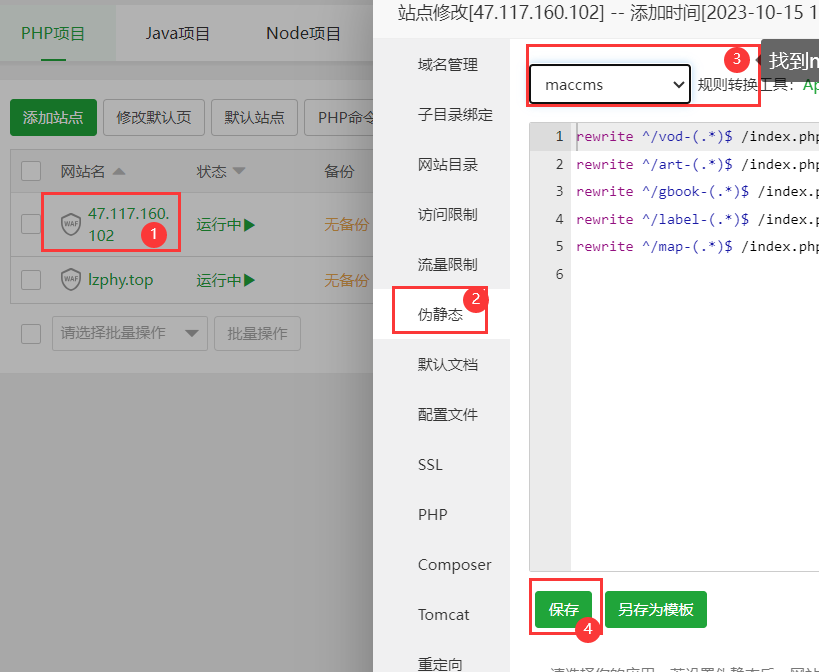Viewport: 819px width, 672px height.
Task: Switch to the Java项目 tab
Action: point(178,33)
